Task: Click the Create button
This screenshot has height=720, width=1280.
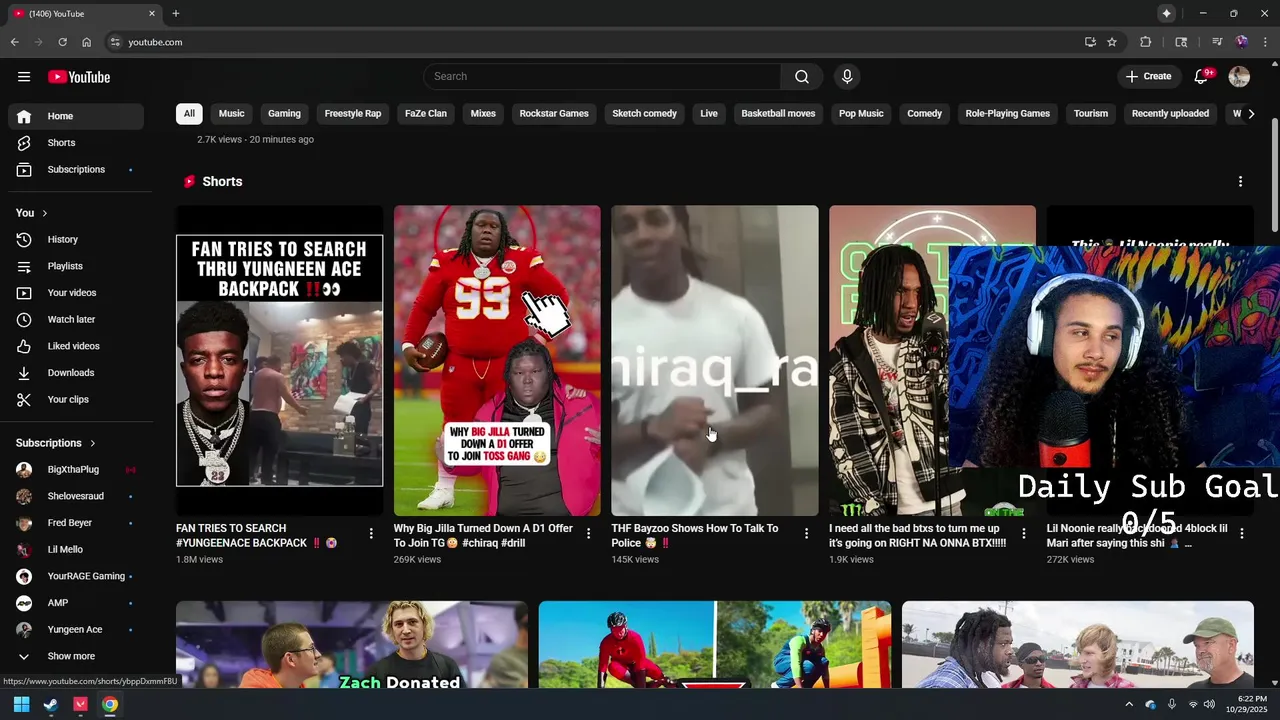Action: click(x=1148, y=77)
